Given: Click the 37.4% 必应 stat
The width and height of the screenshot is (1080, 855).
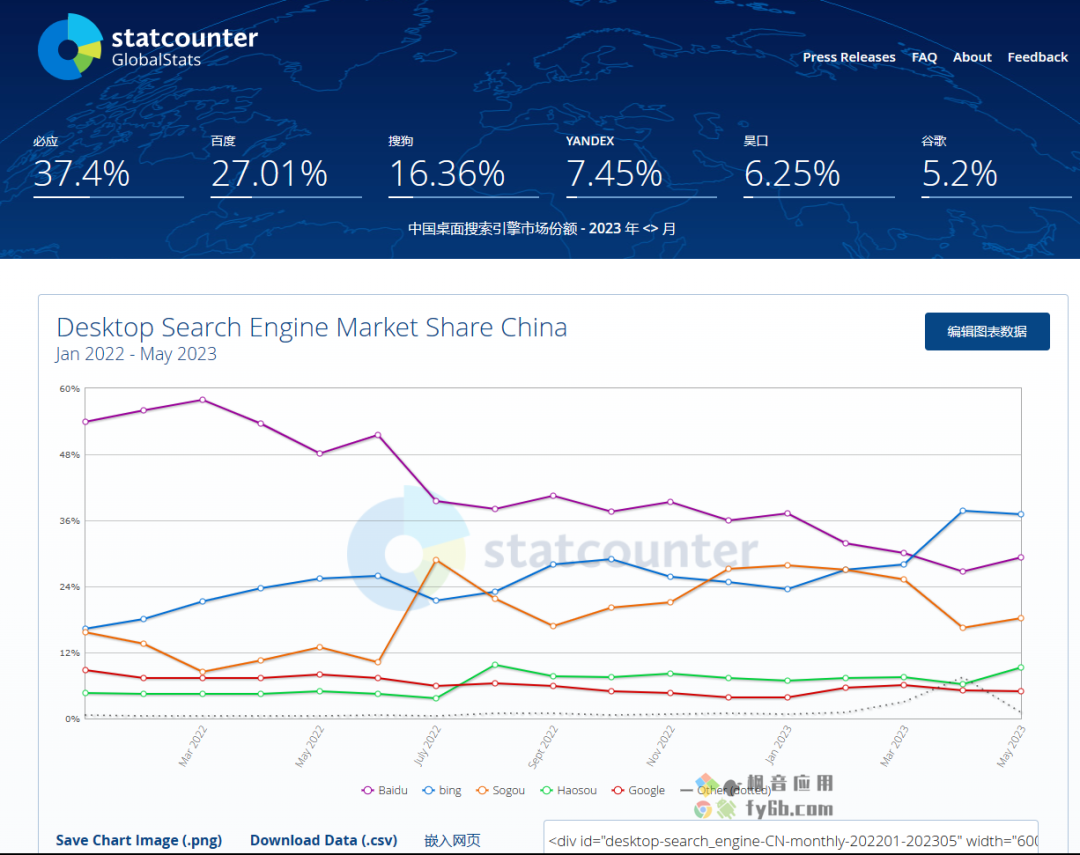Looking at the screenshot, I should click(x=108, y=165).
